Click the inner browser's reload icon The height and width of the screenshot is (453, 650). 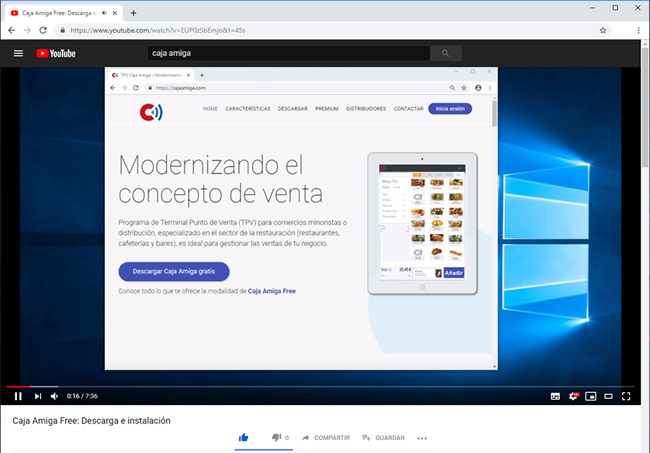tap(136, 88)
